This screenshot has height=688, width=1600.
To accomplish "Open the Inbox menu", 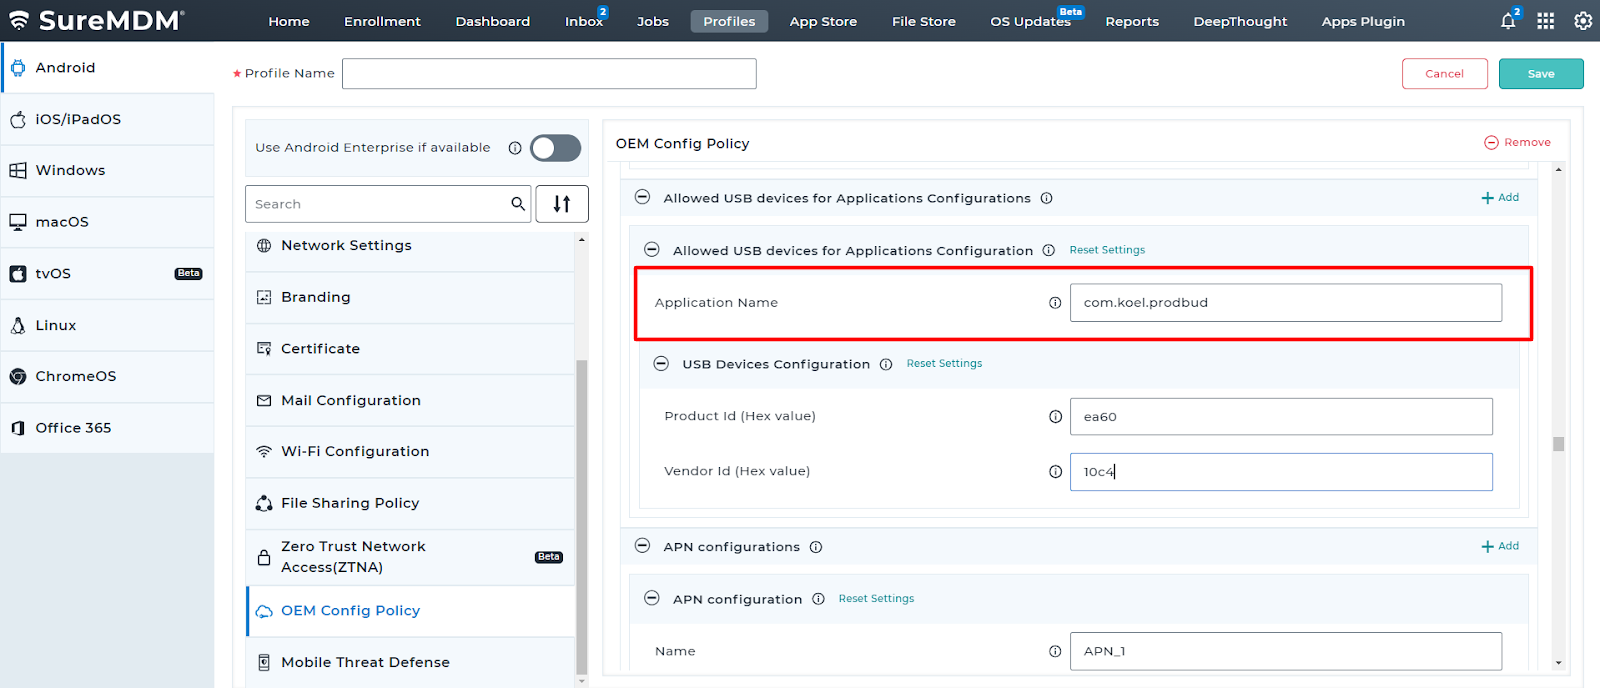I will (x=584, y=21).
